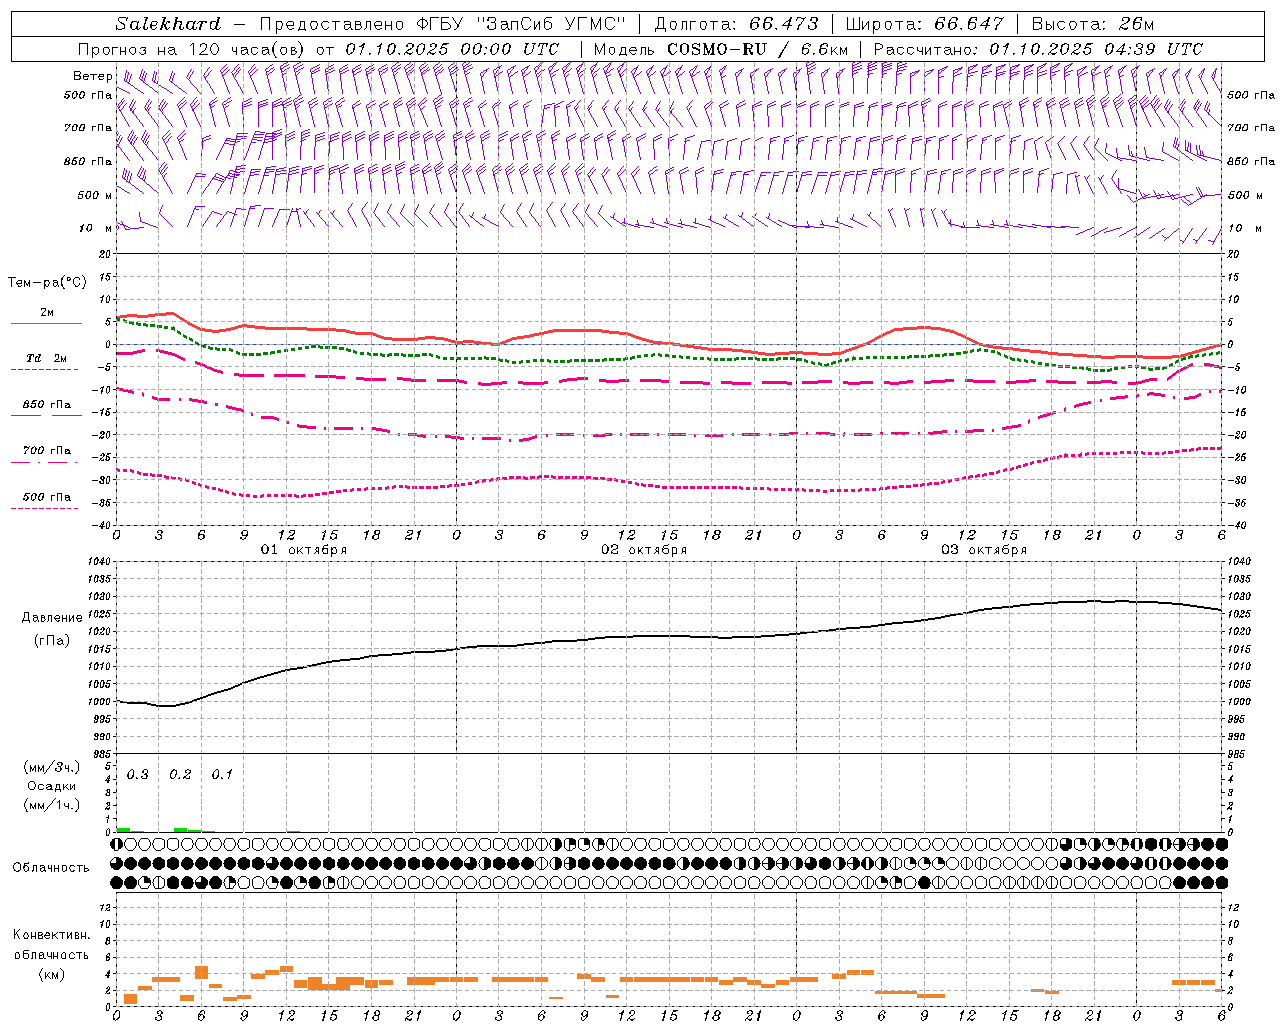Select the '02 октября' date label
Screen dimensions: 1280x1024
click(x=644, y=550)
